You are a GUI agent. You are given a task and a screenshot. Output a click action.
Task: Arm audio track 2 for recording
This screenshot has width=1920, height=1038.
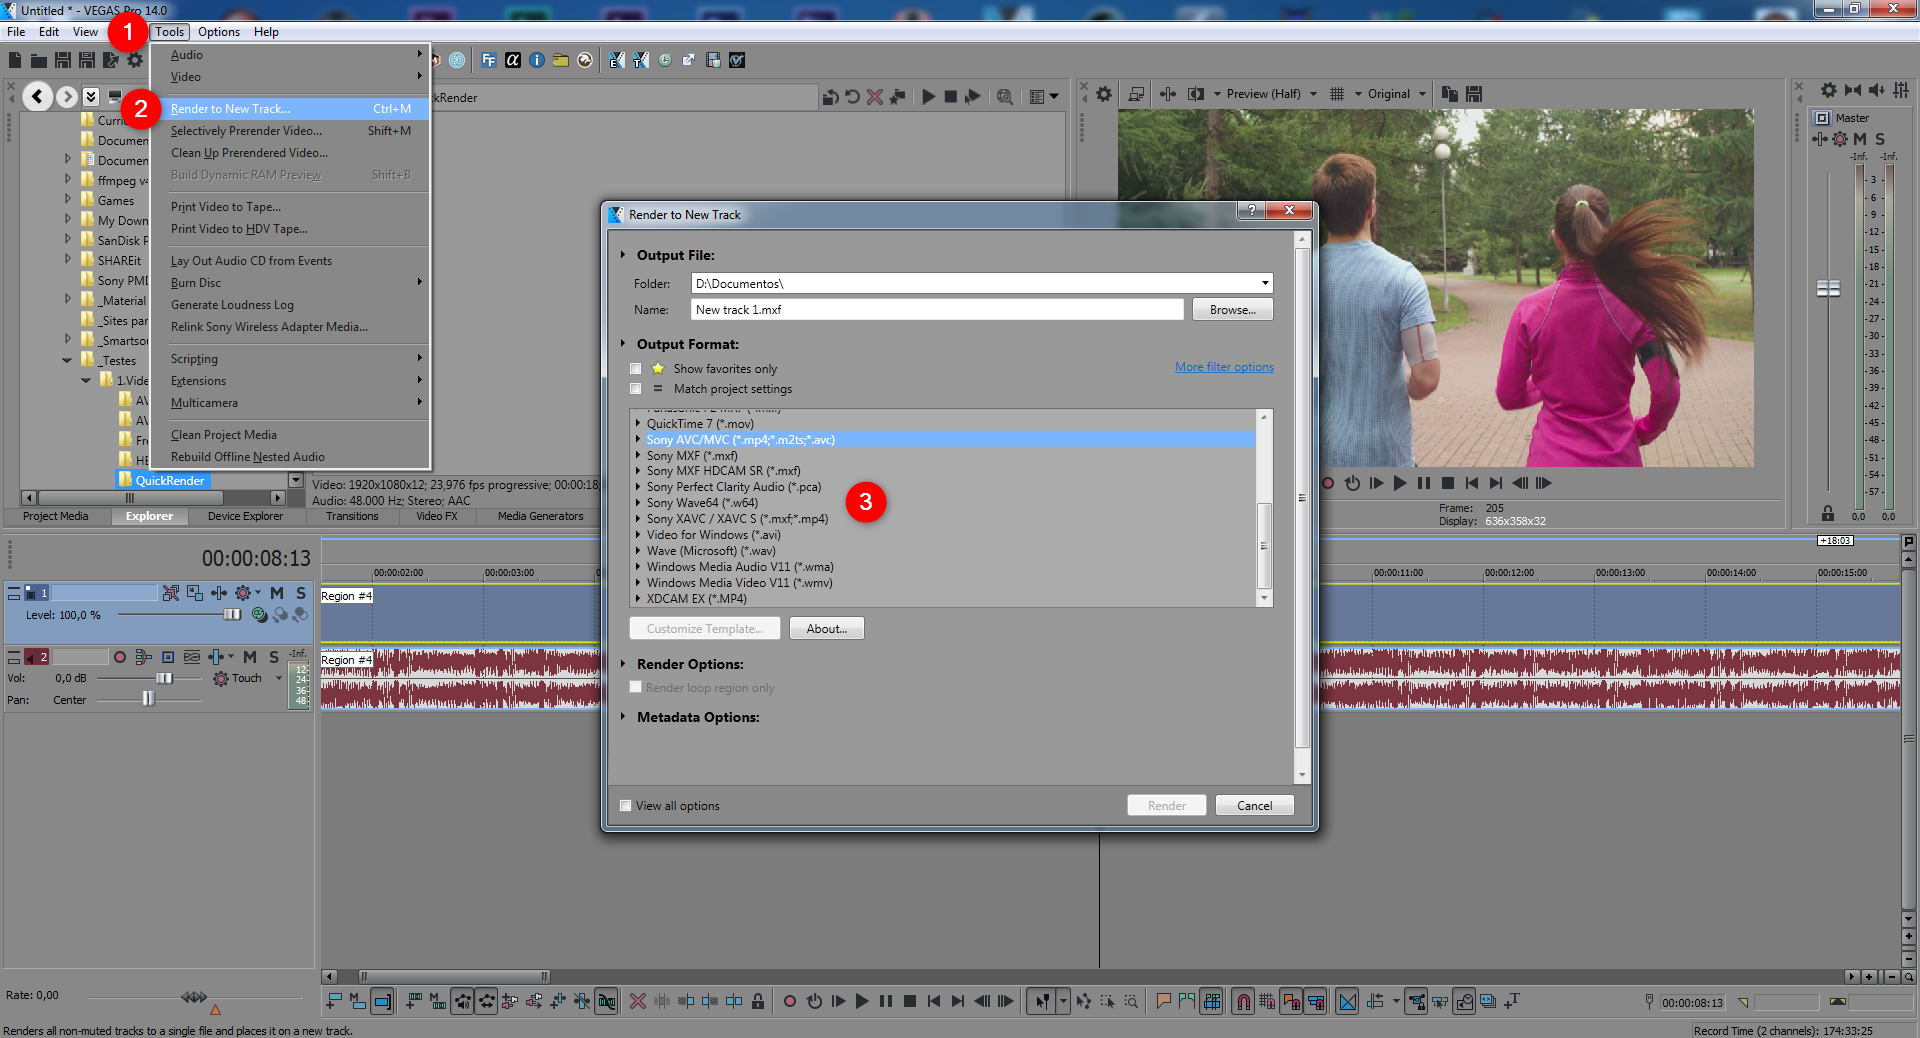click(x=120, y=657)
